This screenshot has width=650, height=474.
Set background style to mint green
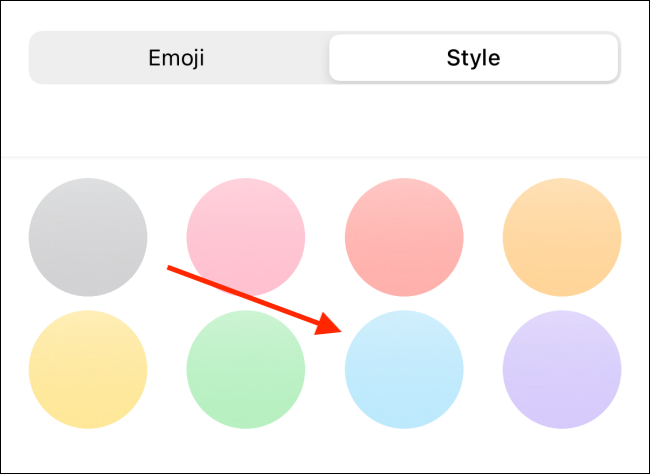(246, 369)
